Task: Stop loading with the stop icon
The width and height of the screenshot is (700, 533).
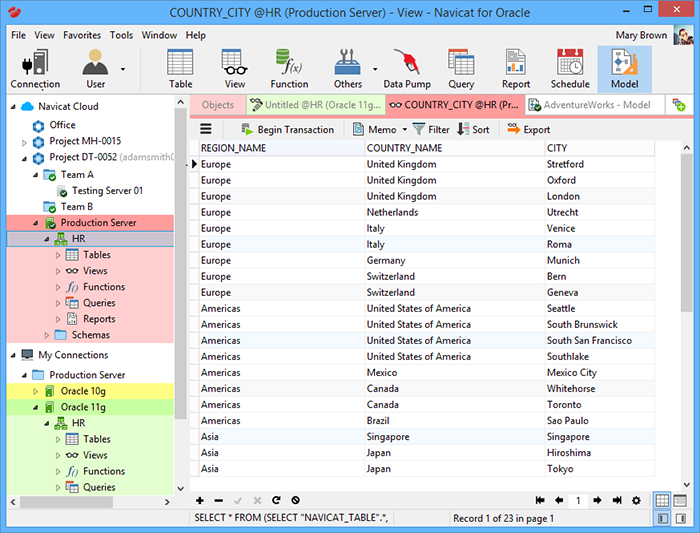Action: tap(296, 500)
